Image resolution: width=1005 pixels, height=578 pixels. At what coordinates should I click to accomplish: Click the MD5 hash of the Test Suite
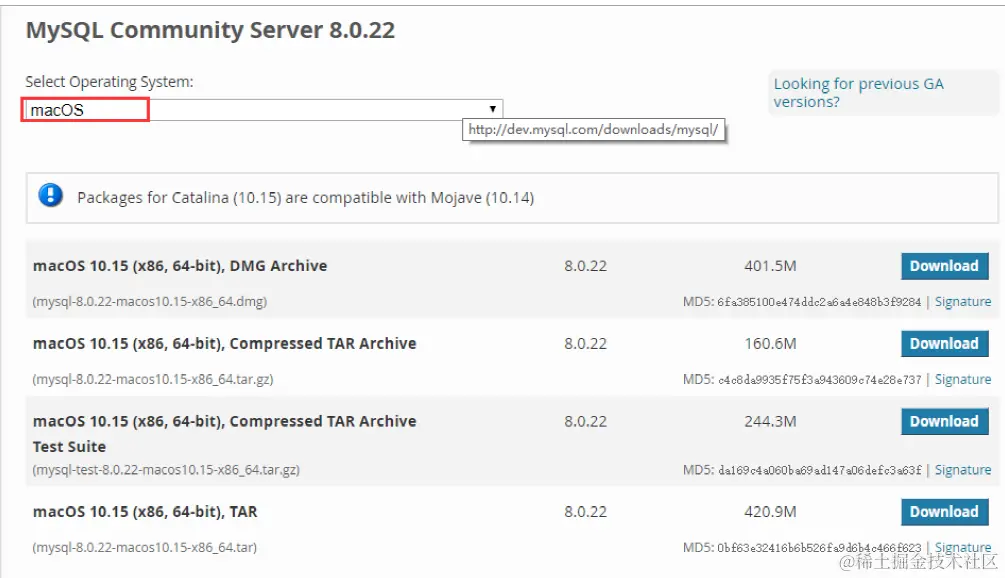(820, 470)
